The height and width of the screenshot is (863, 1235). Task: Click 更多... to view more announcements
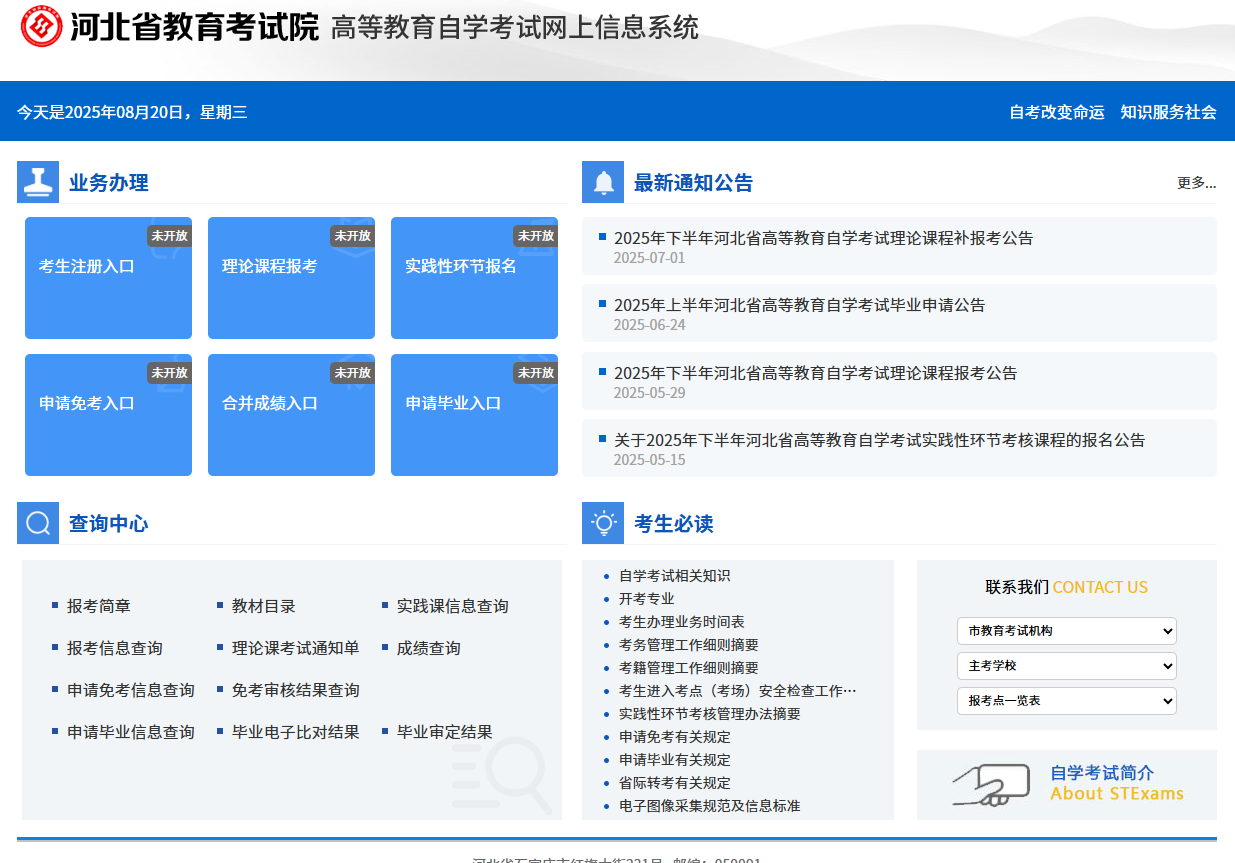click(x=1196, y=182)
